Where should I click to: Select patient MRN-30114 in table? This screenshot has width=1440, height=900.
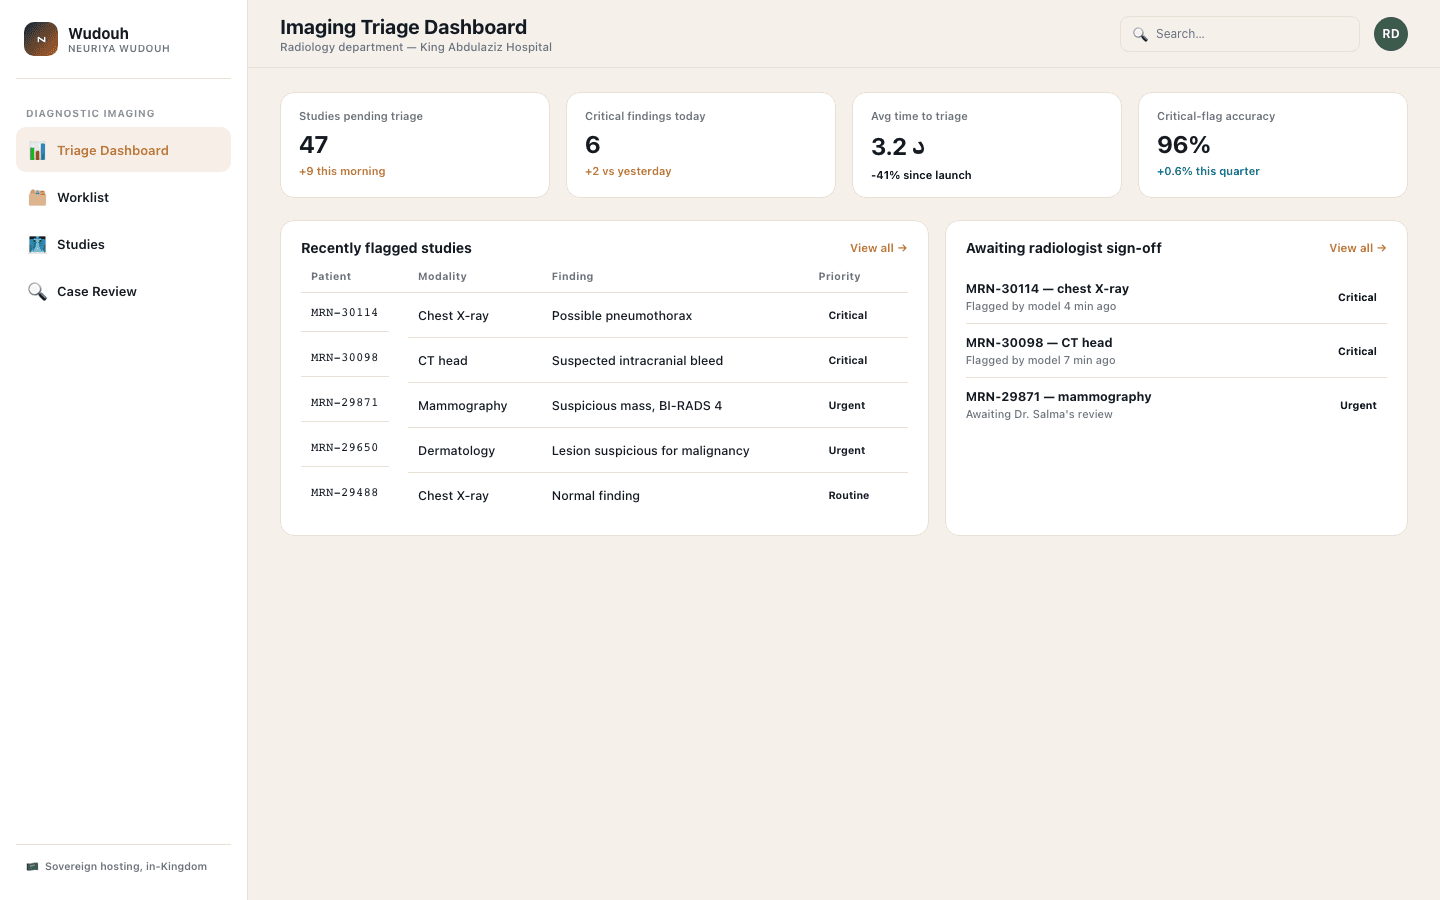(x=344, y=313)
